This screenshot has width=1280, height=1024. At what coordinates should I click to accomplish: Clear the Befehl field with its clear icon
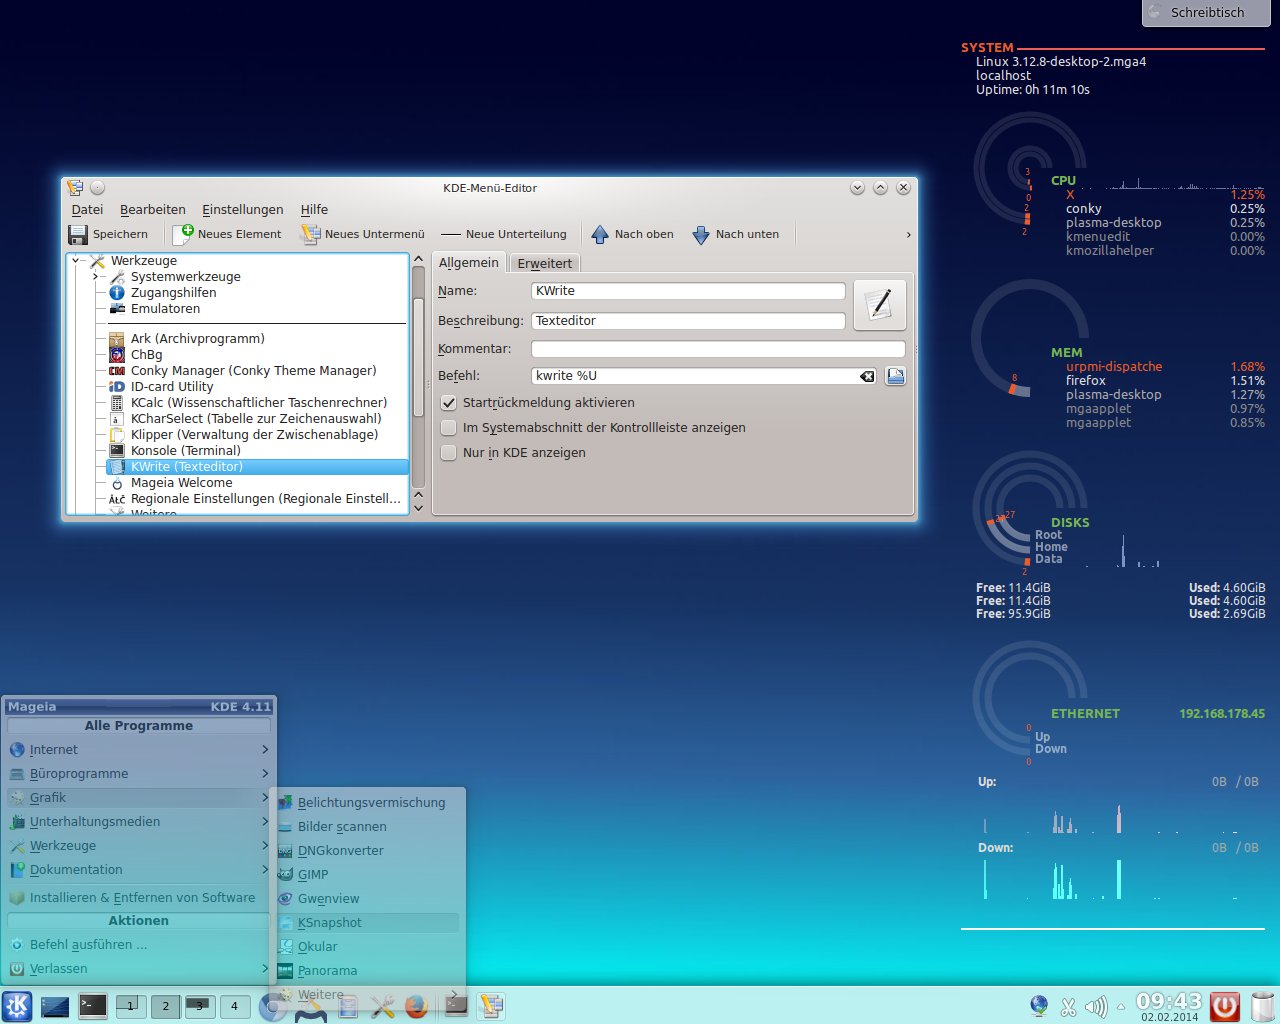pyautogui.click(x=867, y=376)
